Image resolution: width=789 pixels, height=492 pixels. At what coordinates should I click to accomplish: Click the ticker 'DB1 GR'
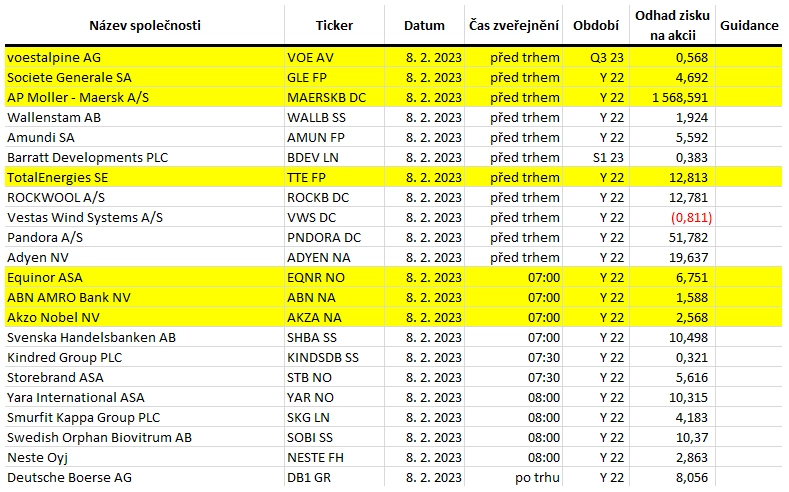(309, 478)
